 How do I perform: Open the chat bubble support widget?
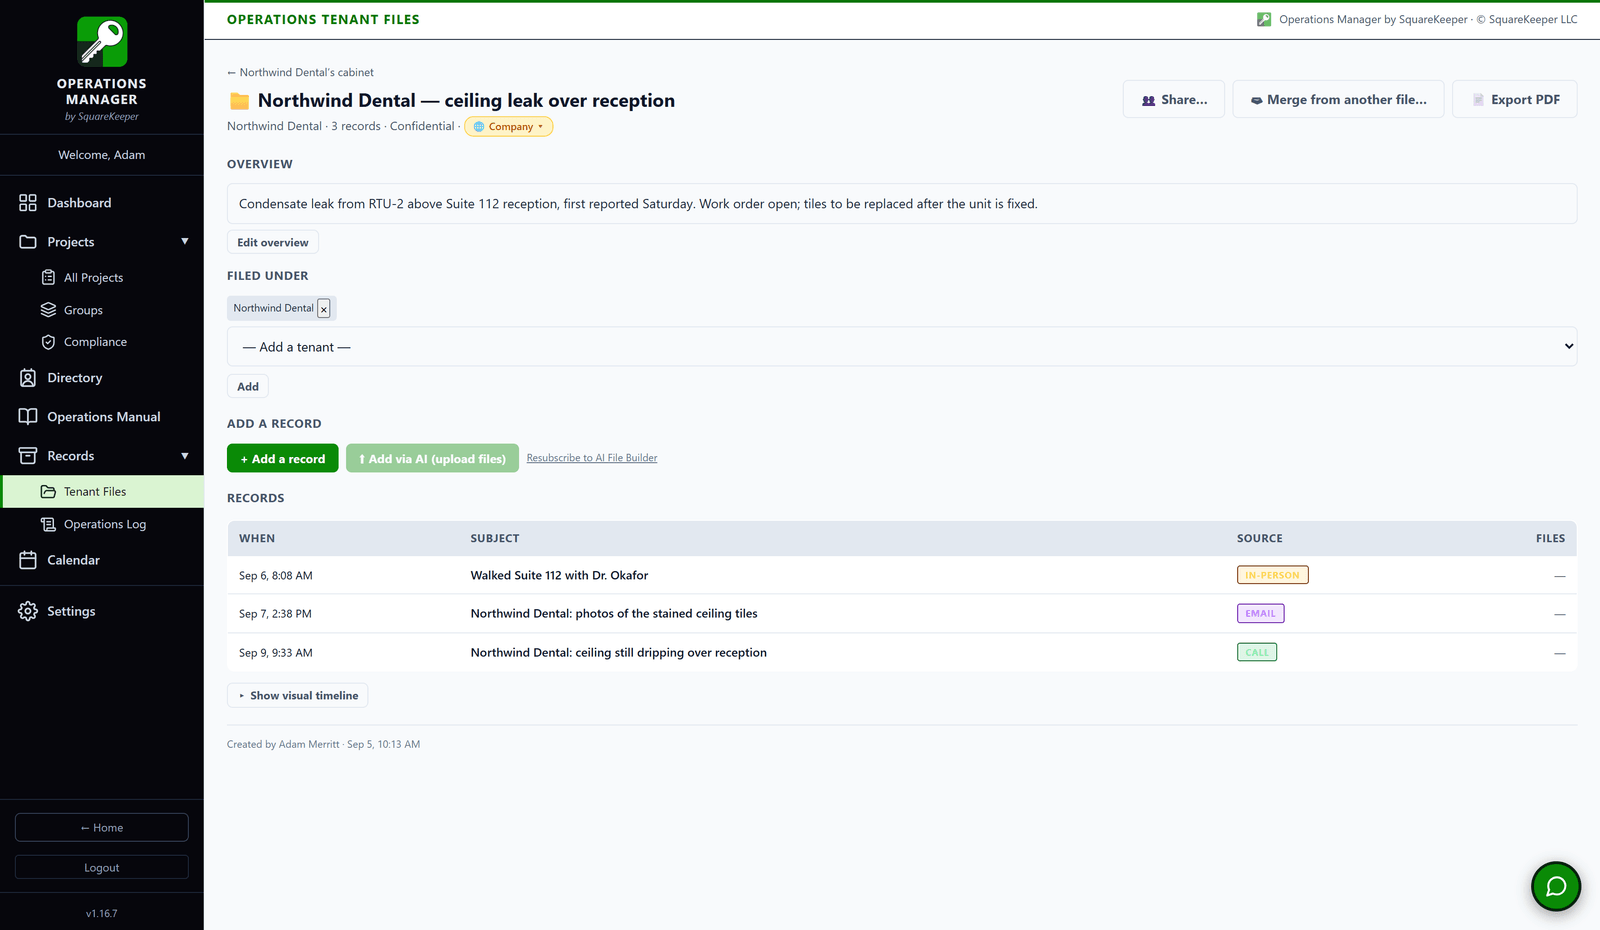(x=1556, y=886)
